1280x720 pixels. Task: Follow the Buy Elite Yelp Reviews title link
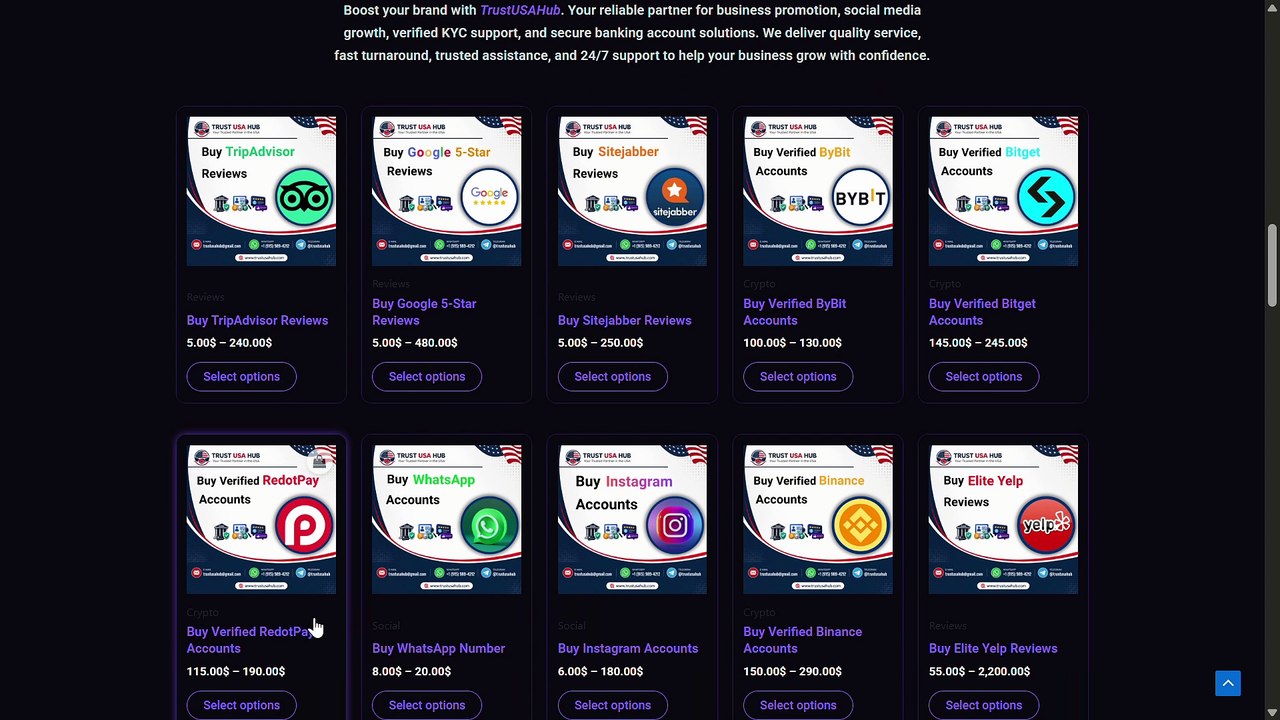(993, 648)
